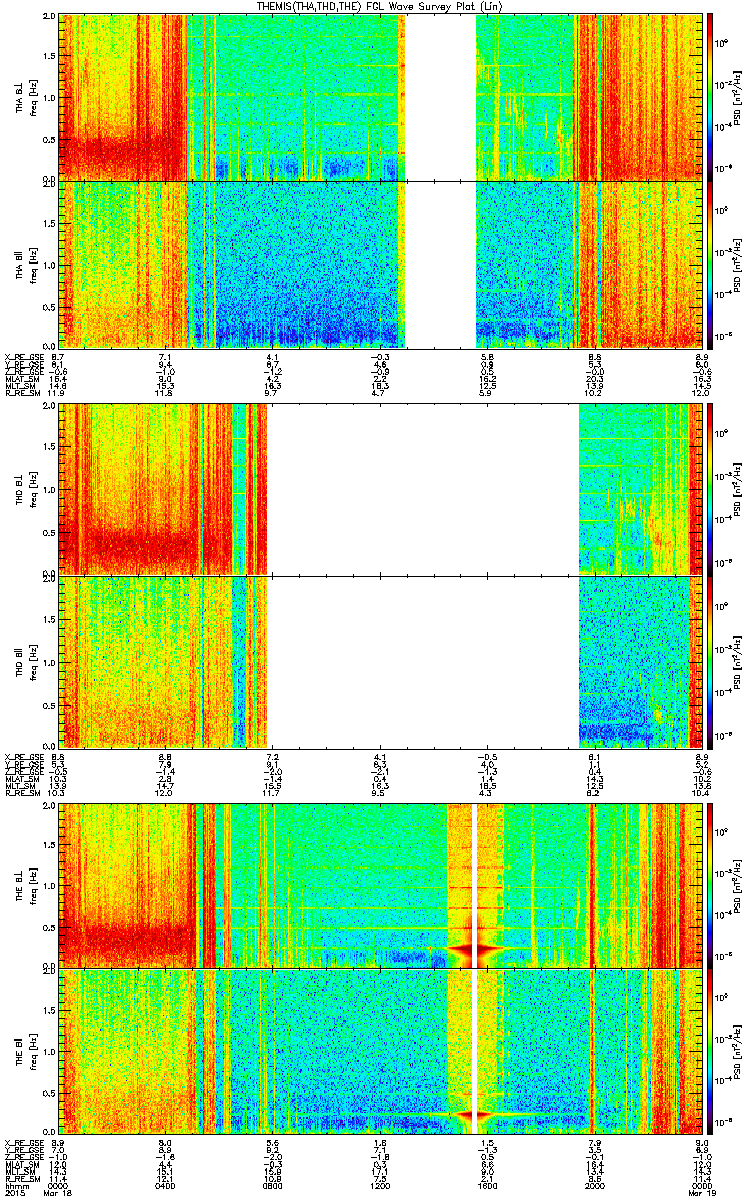Click the THA B⊥ PSD color bar

coord(711,96)
